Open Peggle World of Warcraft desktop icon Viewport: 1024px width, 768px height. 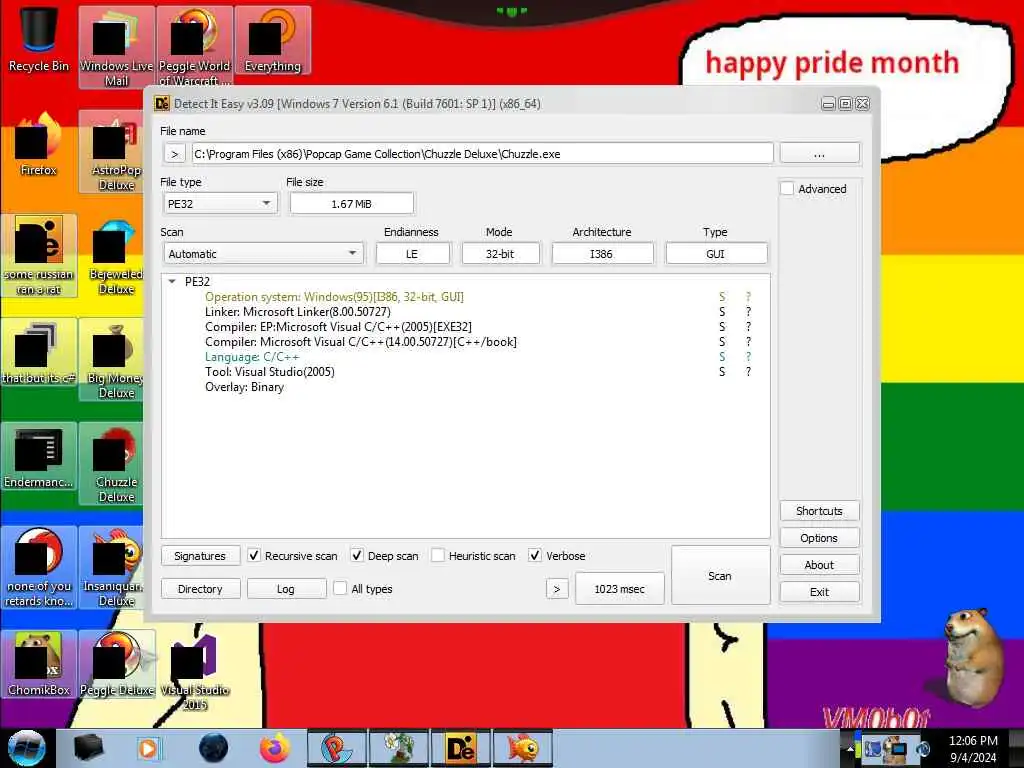pos(195,47)
